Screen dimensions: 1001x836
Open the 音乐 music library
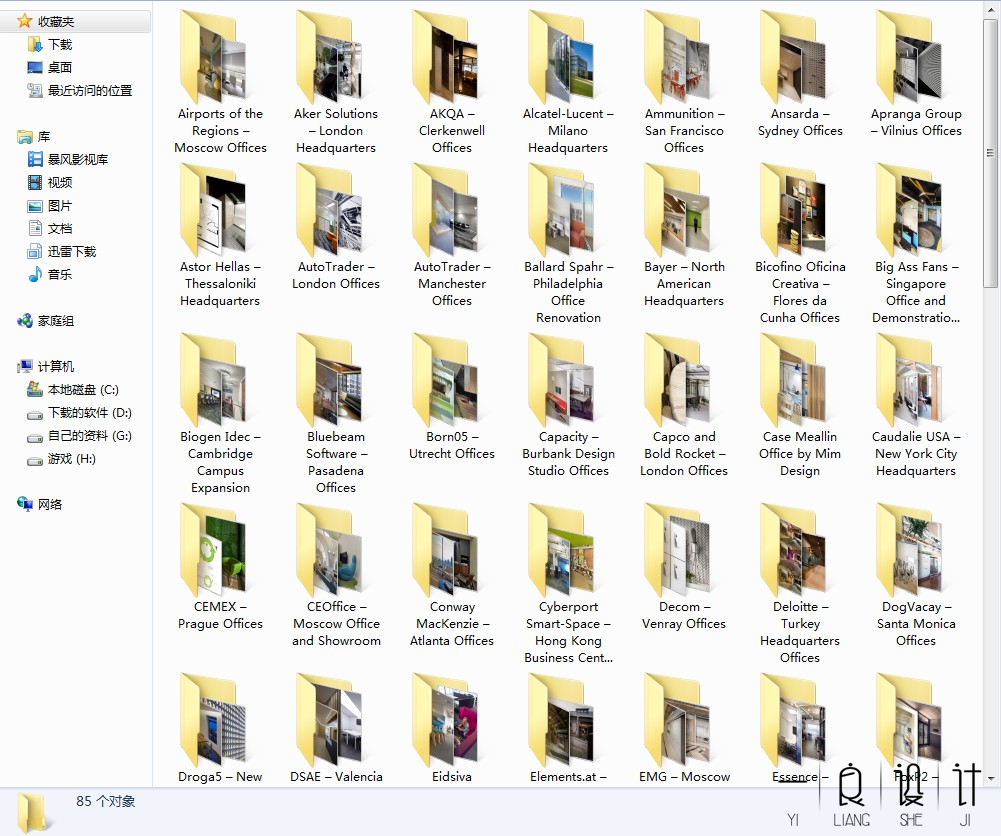point(50,274)
